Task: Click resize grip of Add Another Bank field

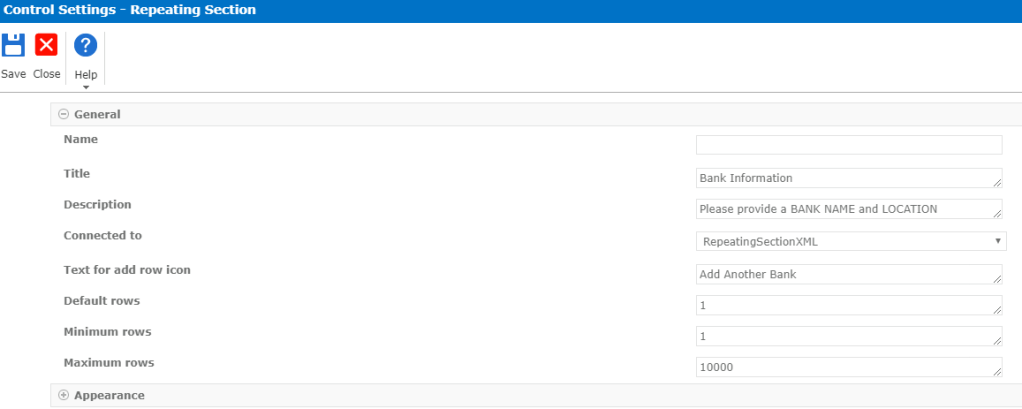Action: (997, 280)
